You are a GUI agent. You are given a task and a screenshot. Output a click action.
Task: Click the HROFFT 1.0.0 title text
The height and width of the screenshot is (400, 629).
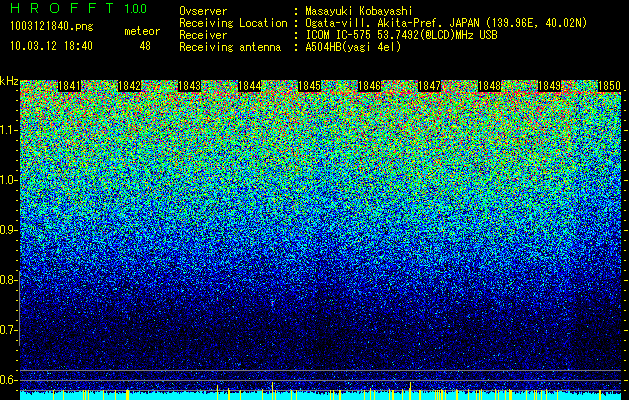tap(79, 8)
